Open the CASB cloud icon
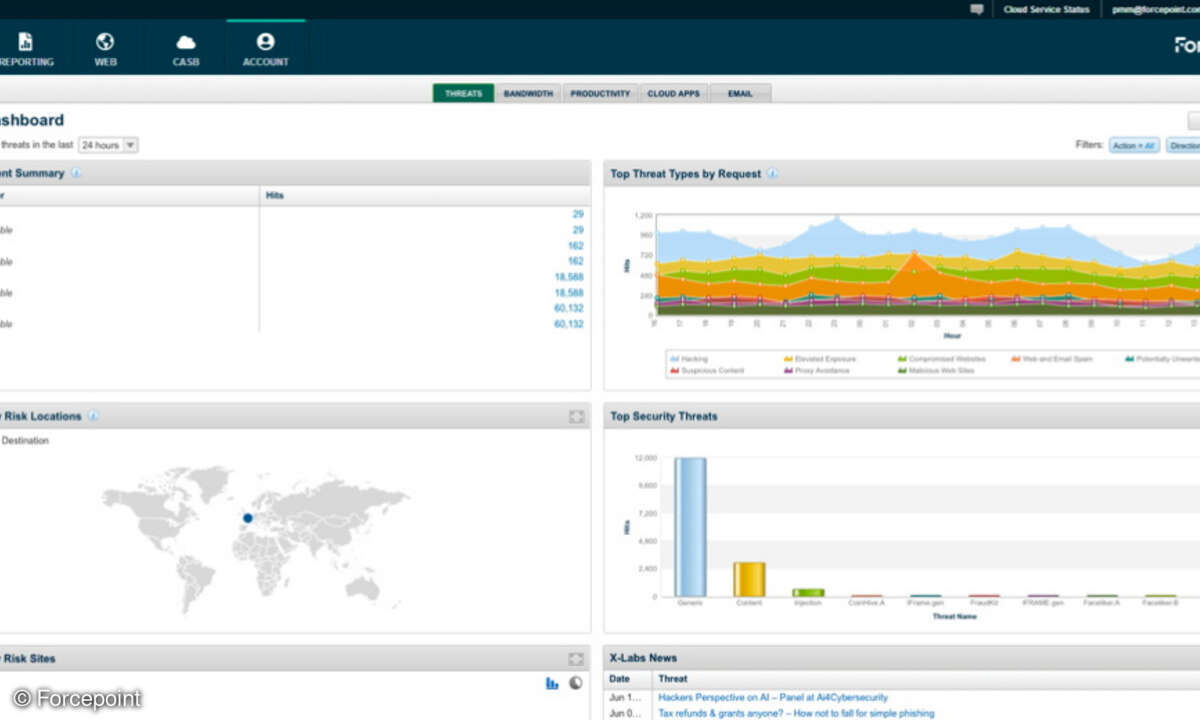This screenshot has width=1200, height=720. [186, 42]
